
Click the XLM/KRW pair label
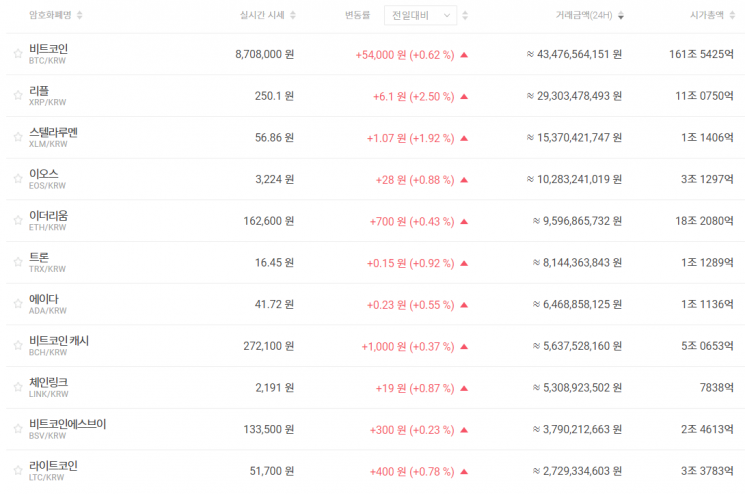pyautogui.click(x=48, y=144)
